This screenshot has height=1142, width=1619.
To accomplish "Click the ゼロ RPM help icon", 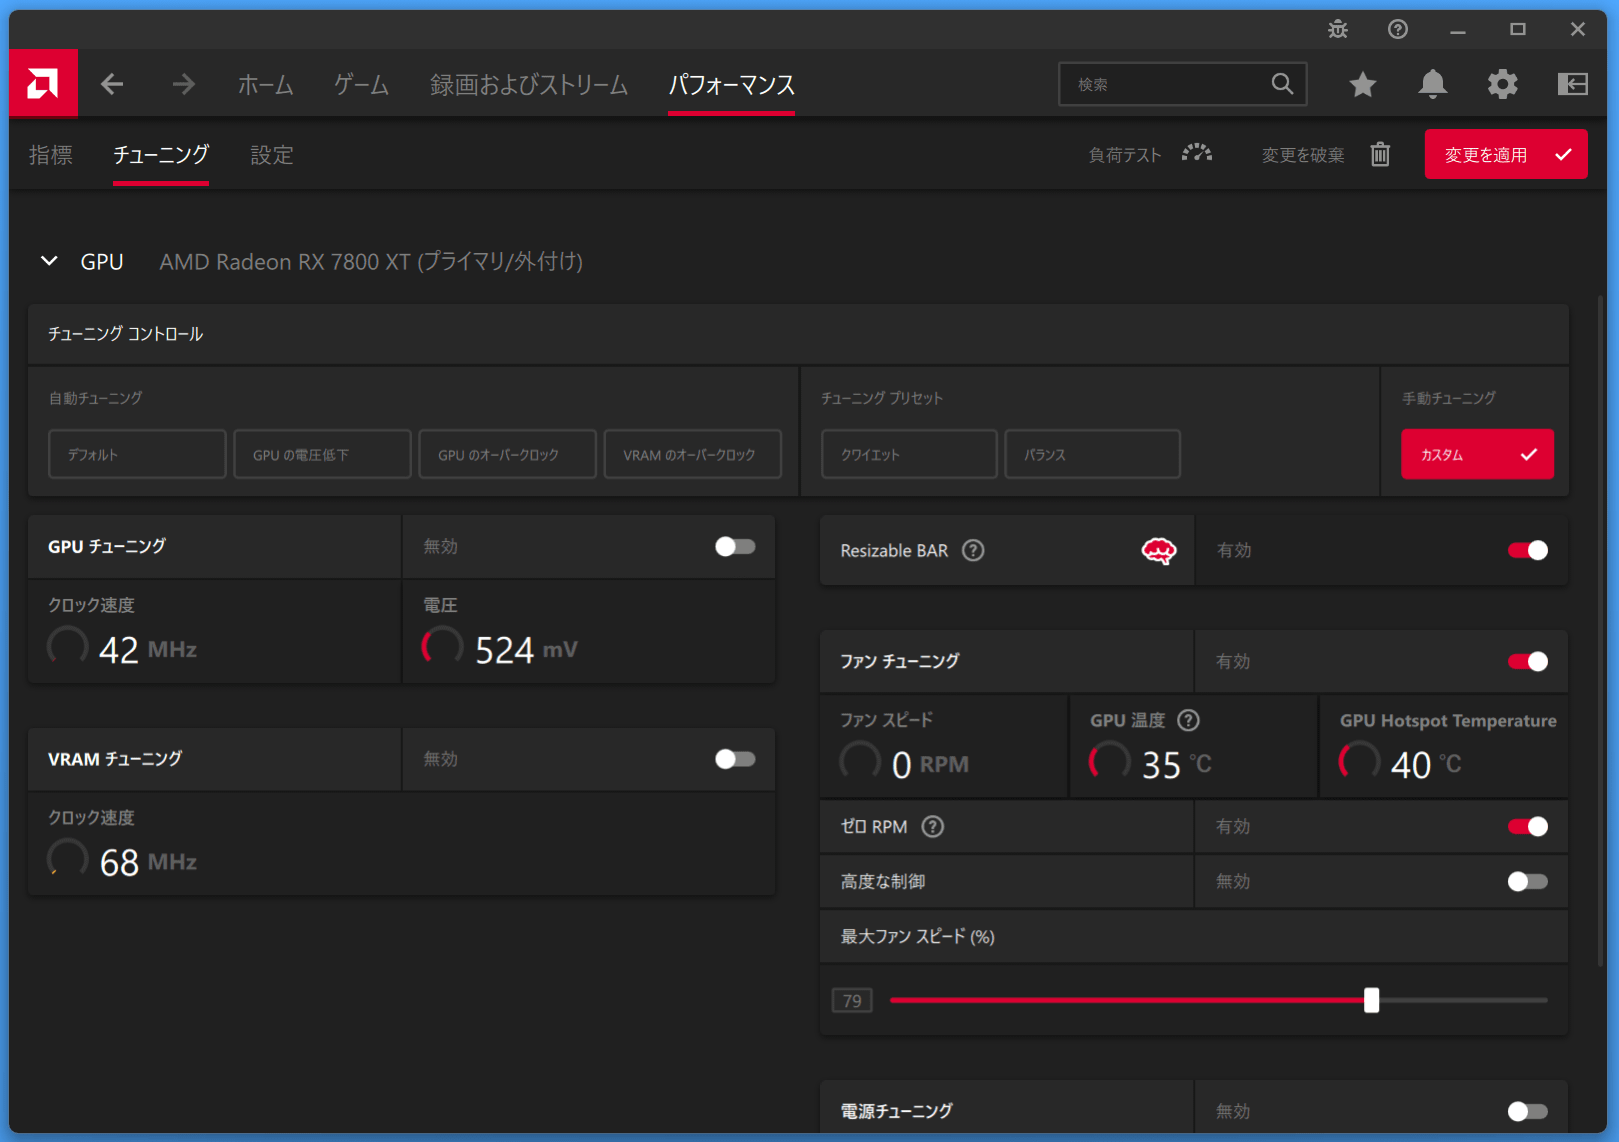I will click(x=932, y=826).
